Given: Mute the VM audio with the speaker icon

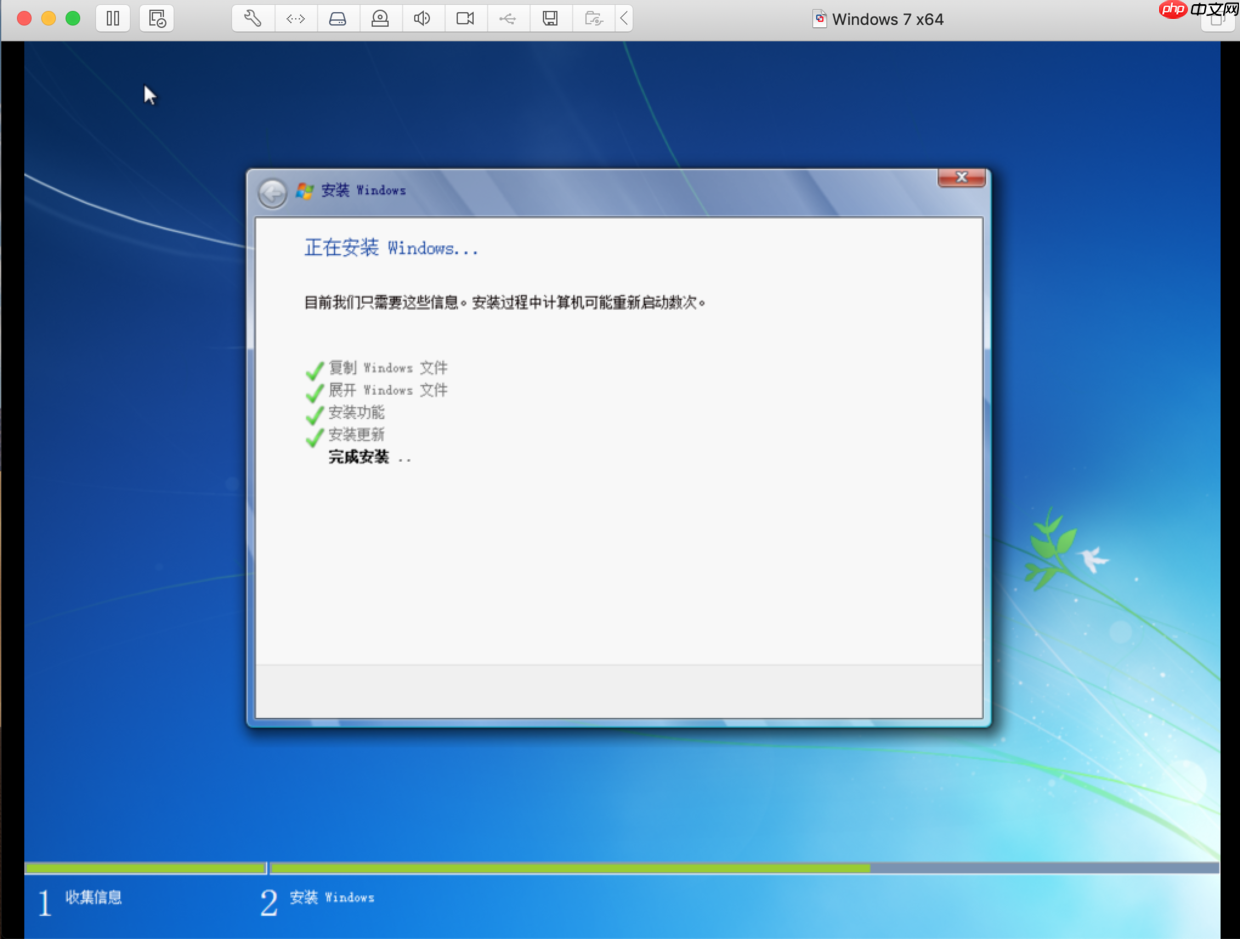Looking at the screenshot, I should (x=422, y=18).
